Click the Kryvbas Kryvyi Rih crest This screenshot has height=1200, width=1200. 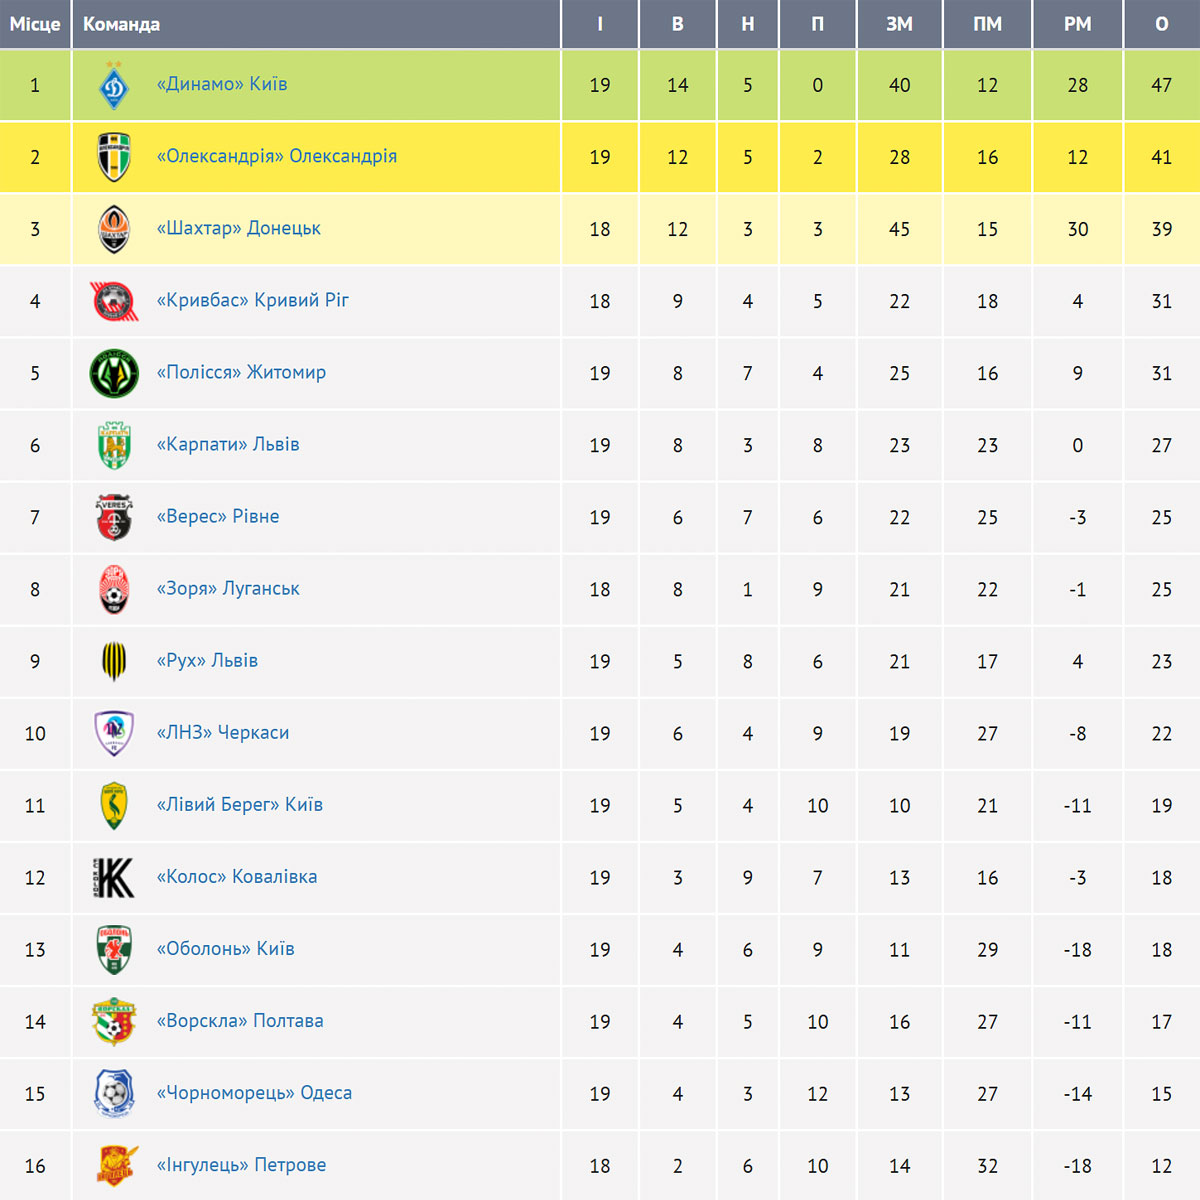coord(114,301)
